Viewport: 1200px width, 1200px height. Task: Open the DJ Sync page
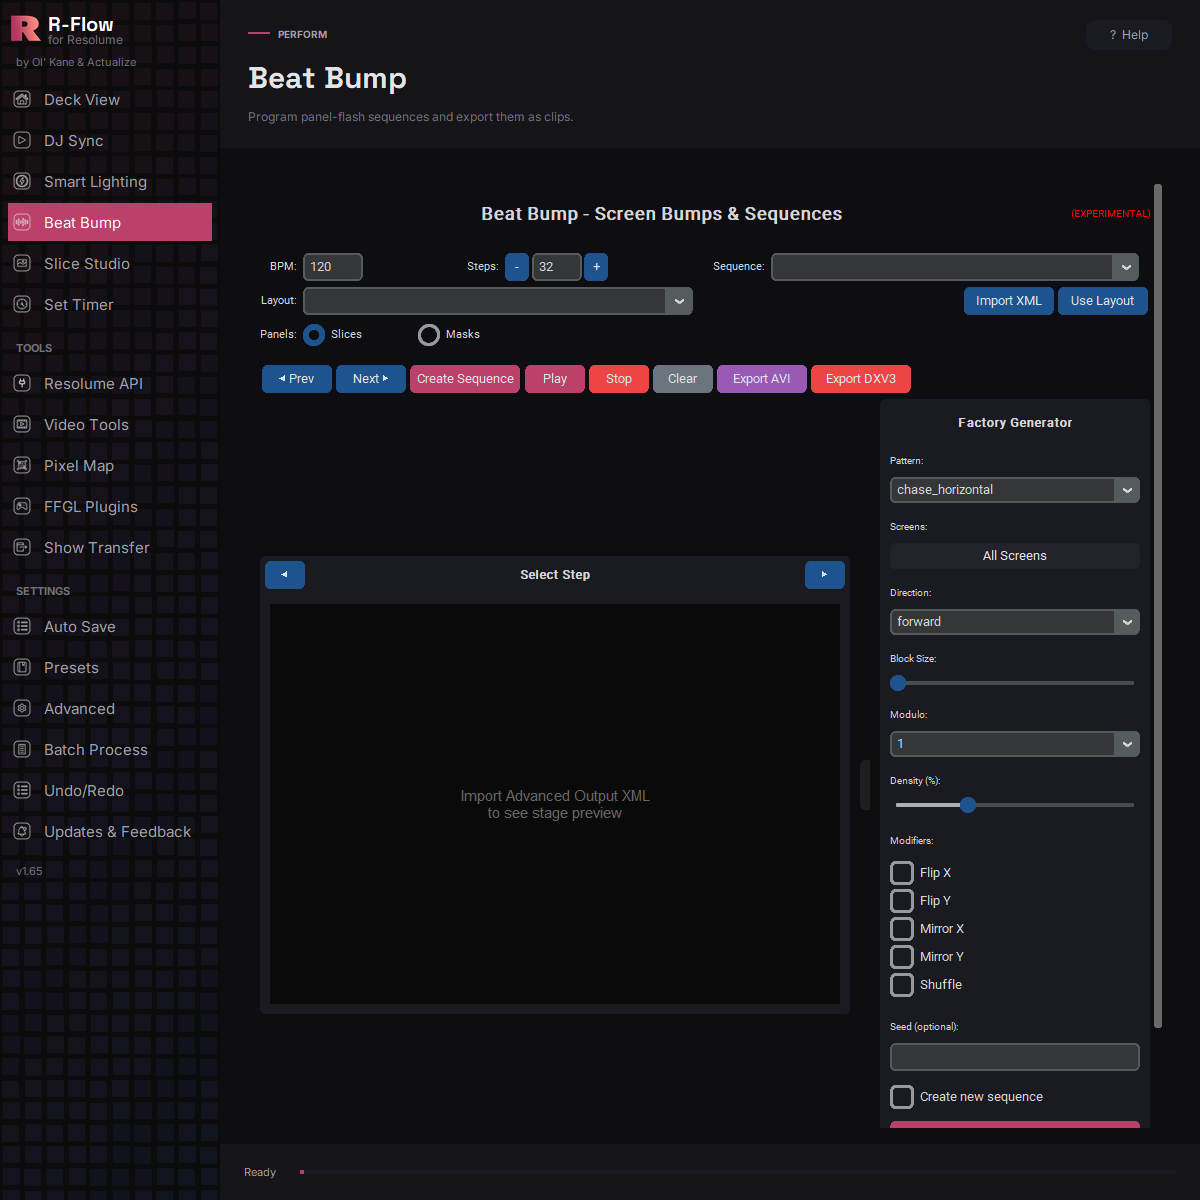(x=110, y=141)
